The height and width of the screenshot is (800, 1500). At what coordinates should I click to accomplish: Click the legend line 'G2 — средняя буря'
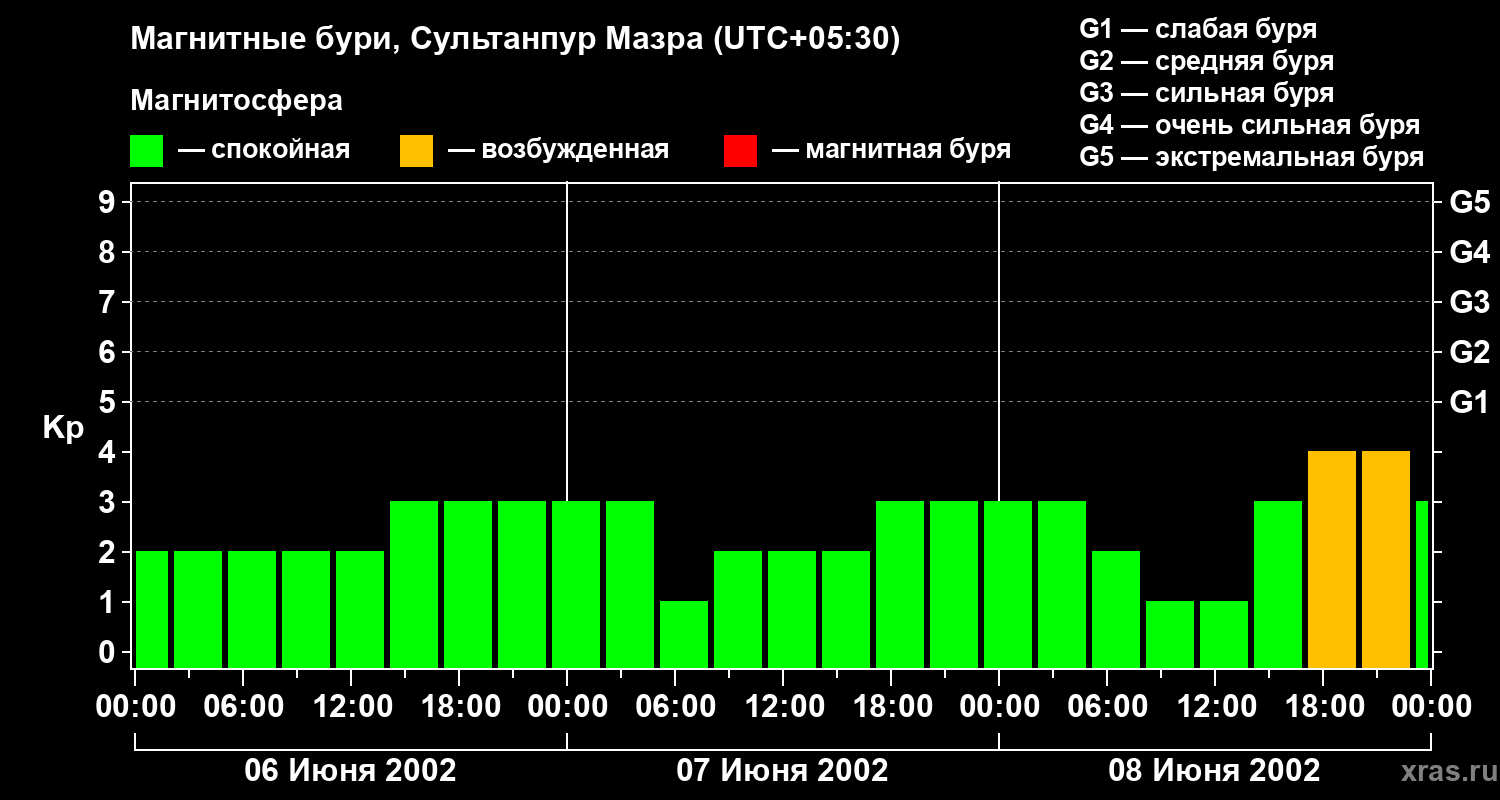pos(1207,61)
